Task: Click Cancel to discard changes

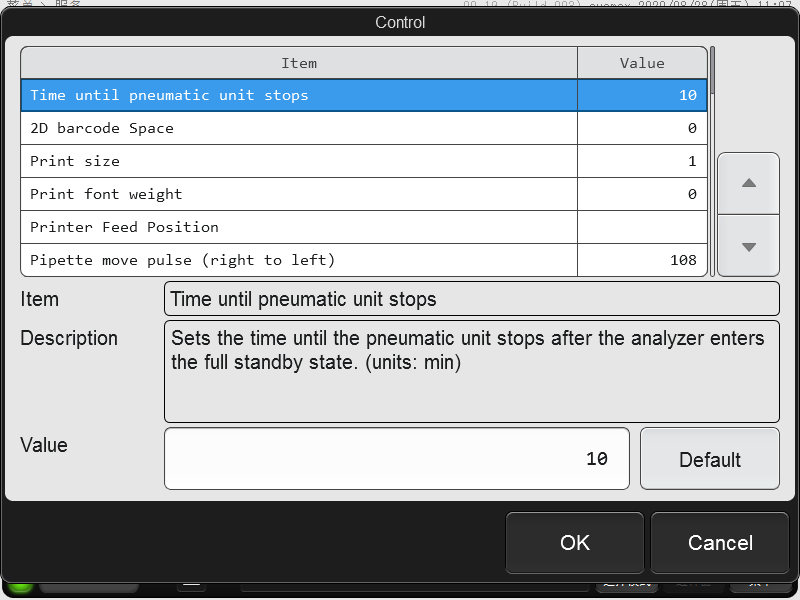Action: pos(720,542)
